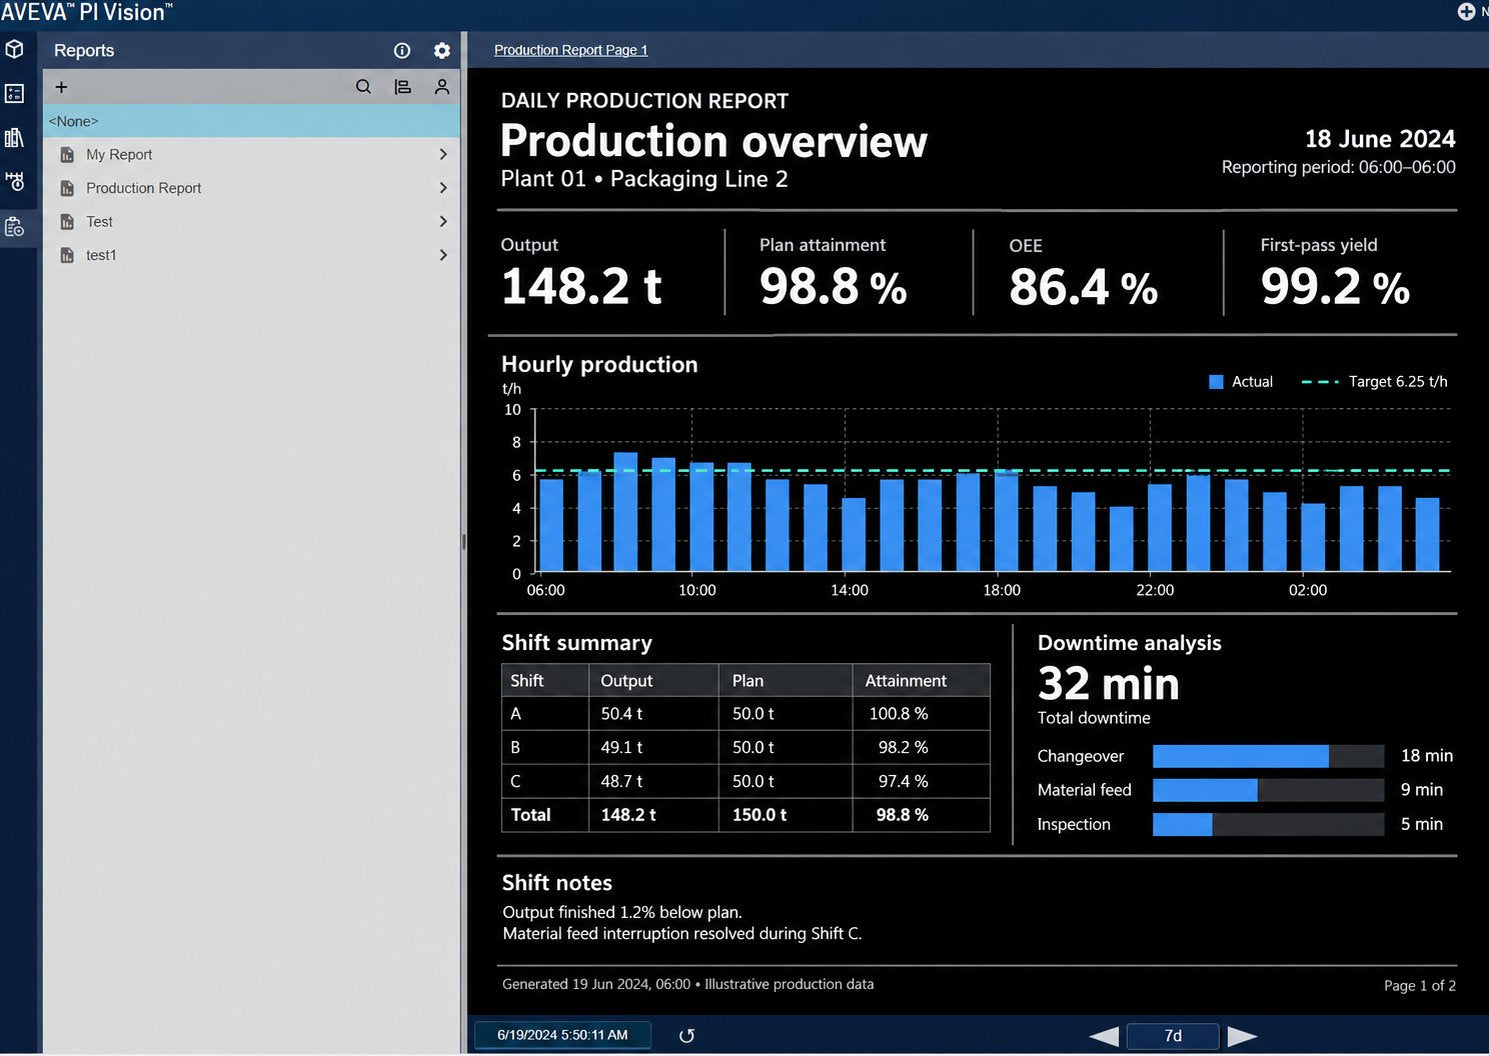Click the blue Actual legend swatch
Image resolution: width=1489 pixels, height=1056 pixels.
(1216, 382)
